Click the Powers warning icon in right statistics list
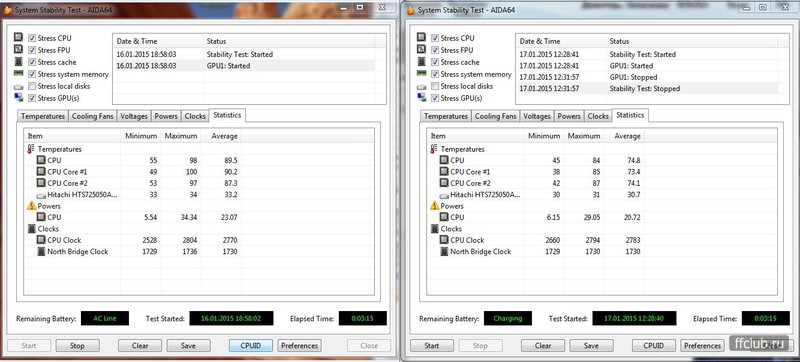The image size is (800, 362). [x=434, y=206]
